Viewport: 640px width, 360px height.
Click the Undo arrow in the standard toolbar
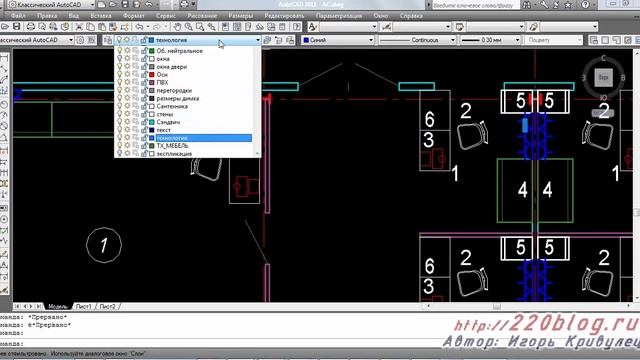pyautogui.click(x=139, y=27)
